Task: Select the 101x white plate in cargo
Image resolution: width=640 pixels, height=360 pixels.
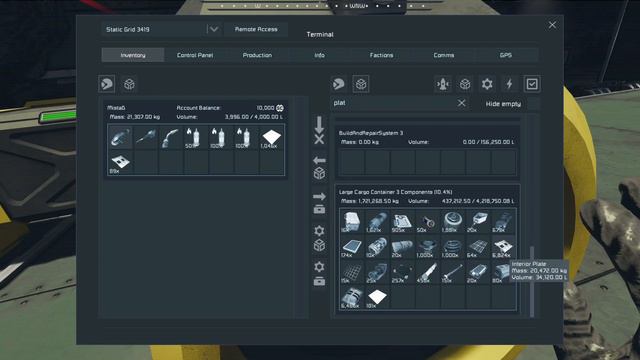Action: (377, 298)
